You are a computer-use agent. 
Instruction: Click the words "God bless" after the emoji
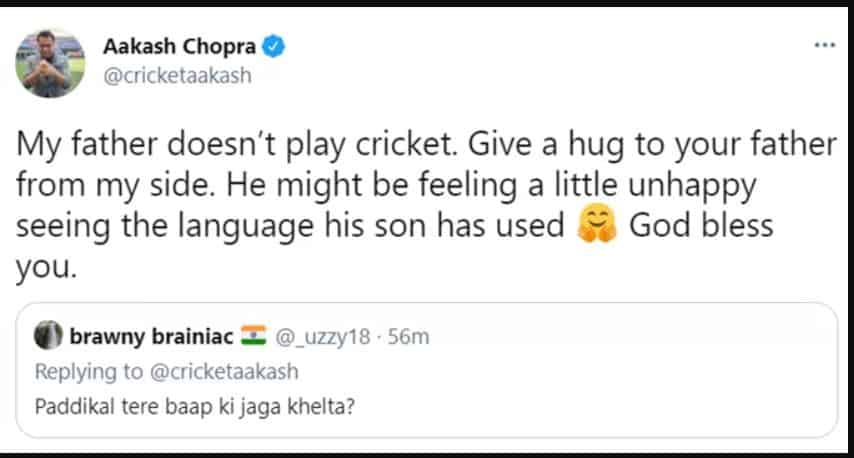click(x=701, y=227)
